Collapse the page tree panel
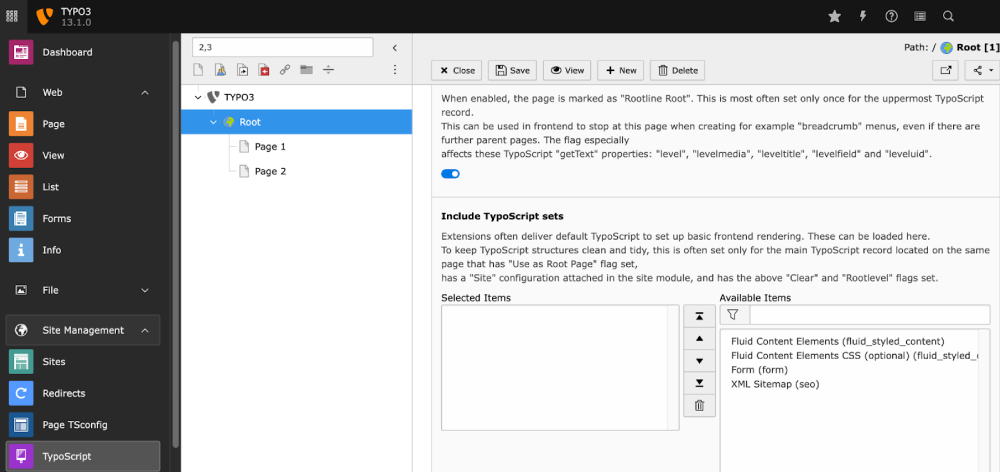The height and width of the screenshot is (472, 1000). point(395,48)
